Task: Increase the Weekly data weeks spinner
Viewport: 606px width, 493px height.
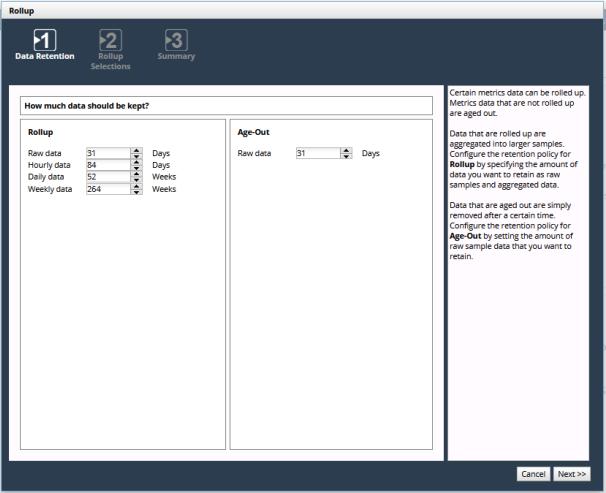Action: point(137,186)
